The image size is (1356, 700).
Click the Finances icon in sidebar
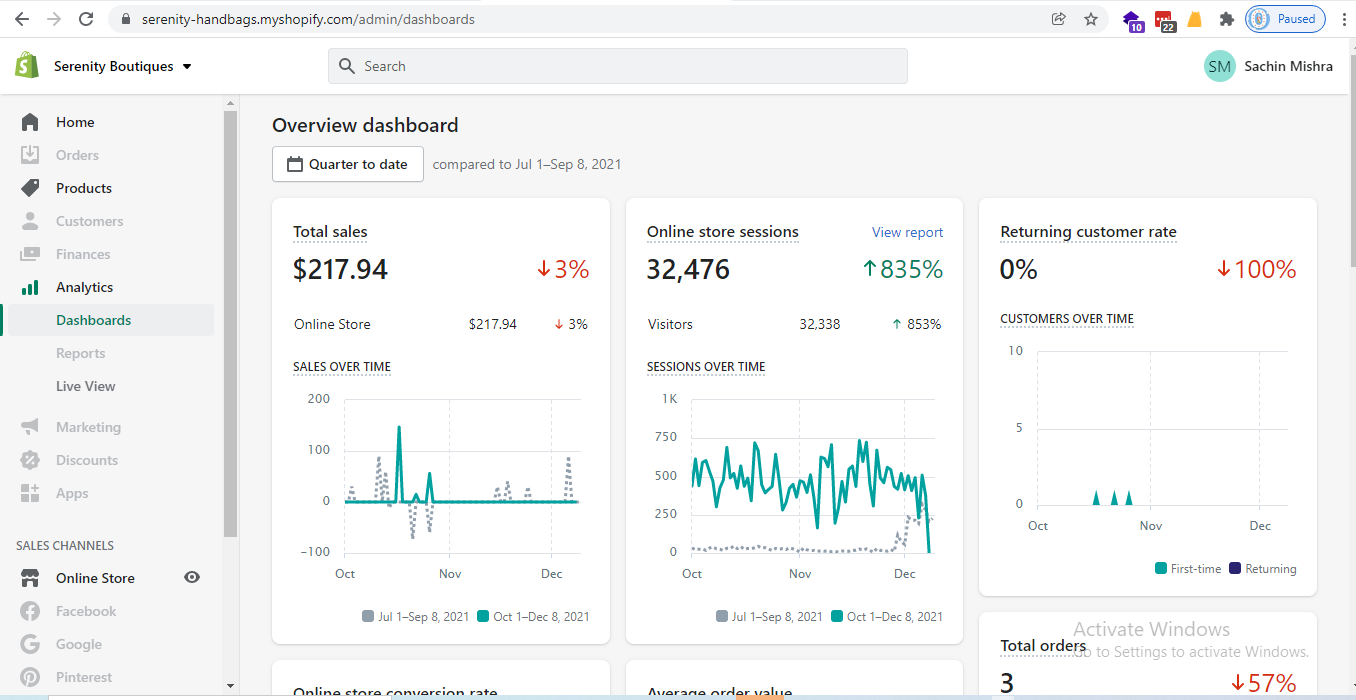pyautogui.click(x=30, y=254)
